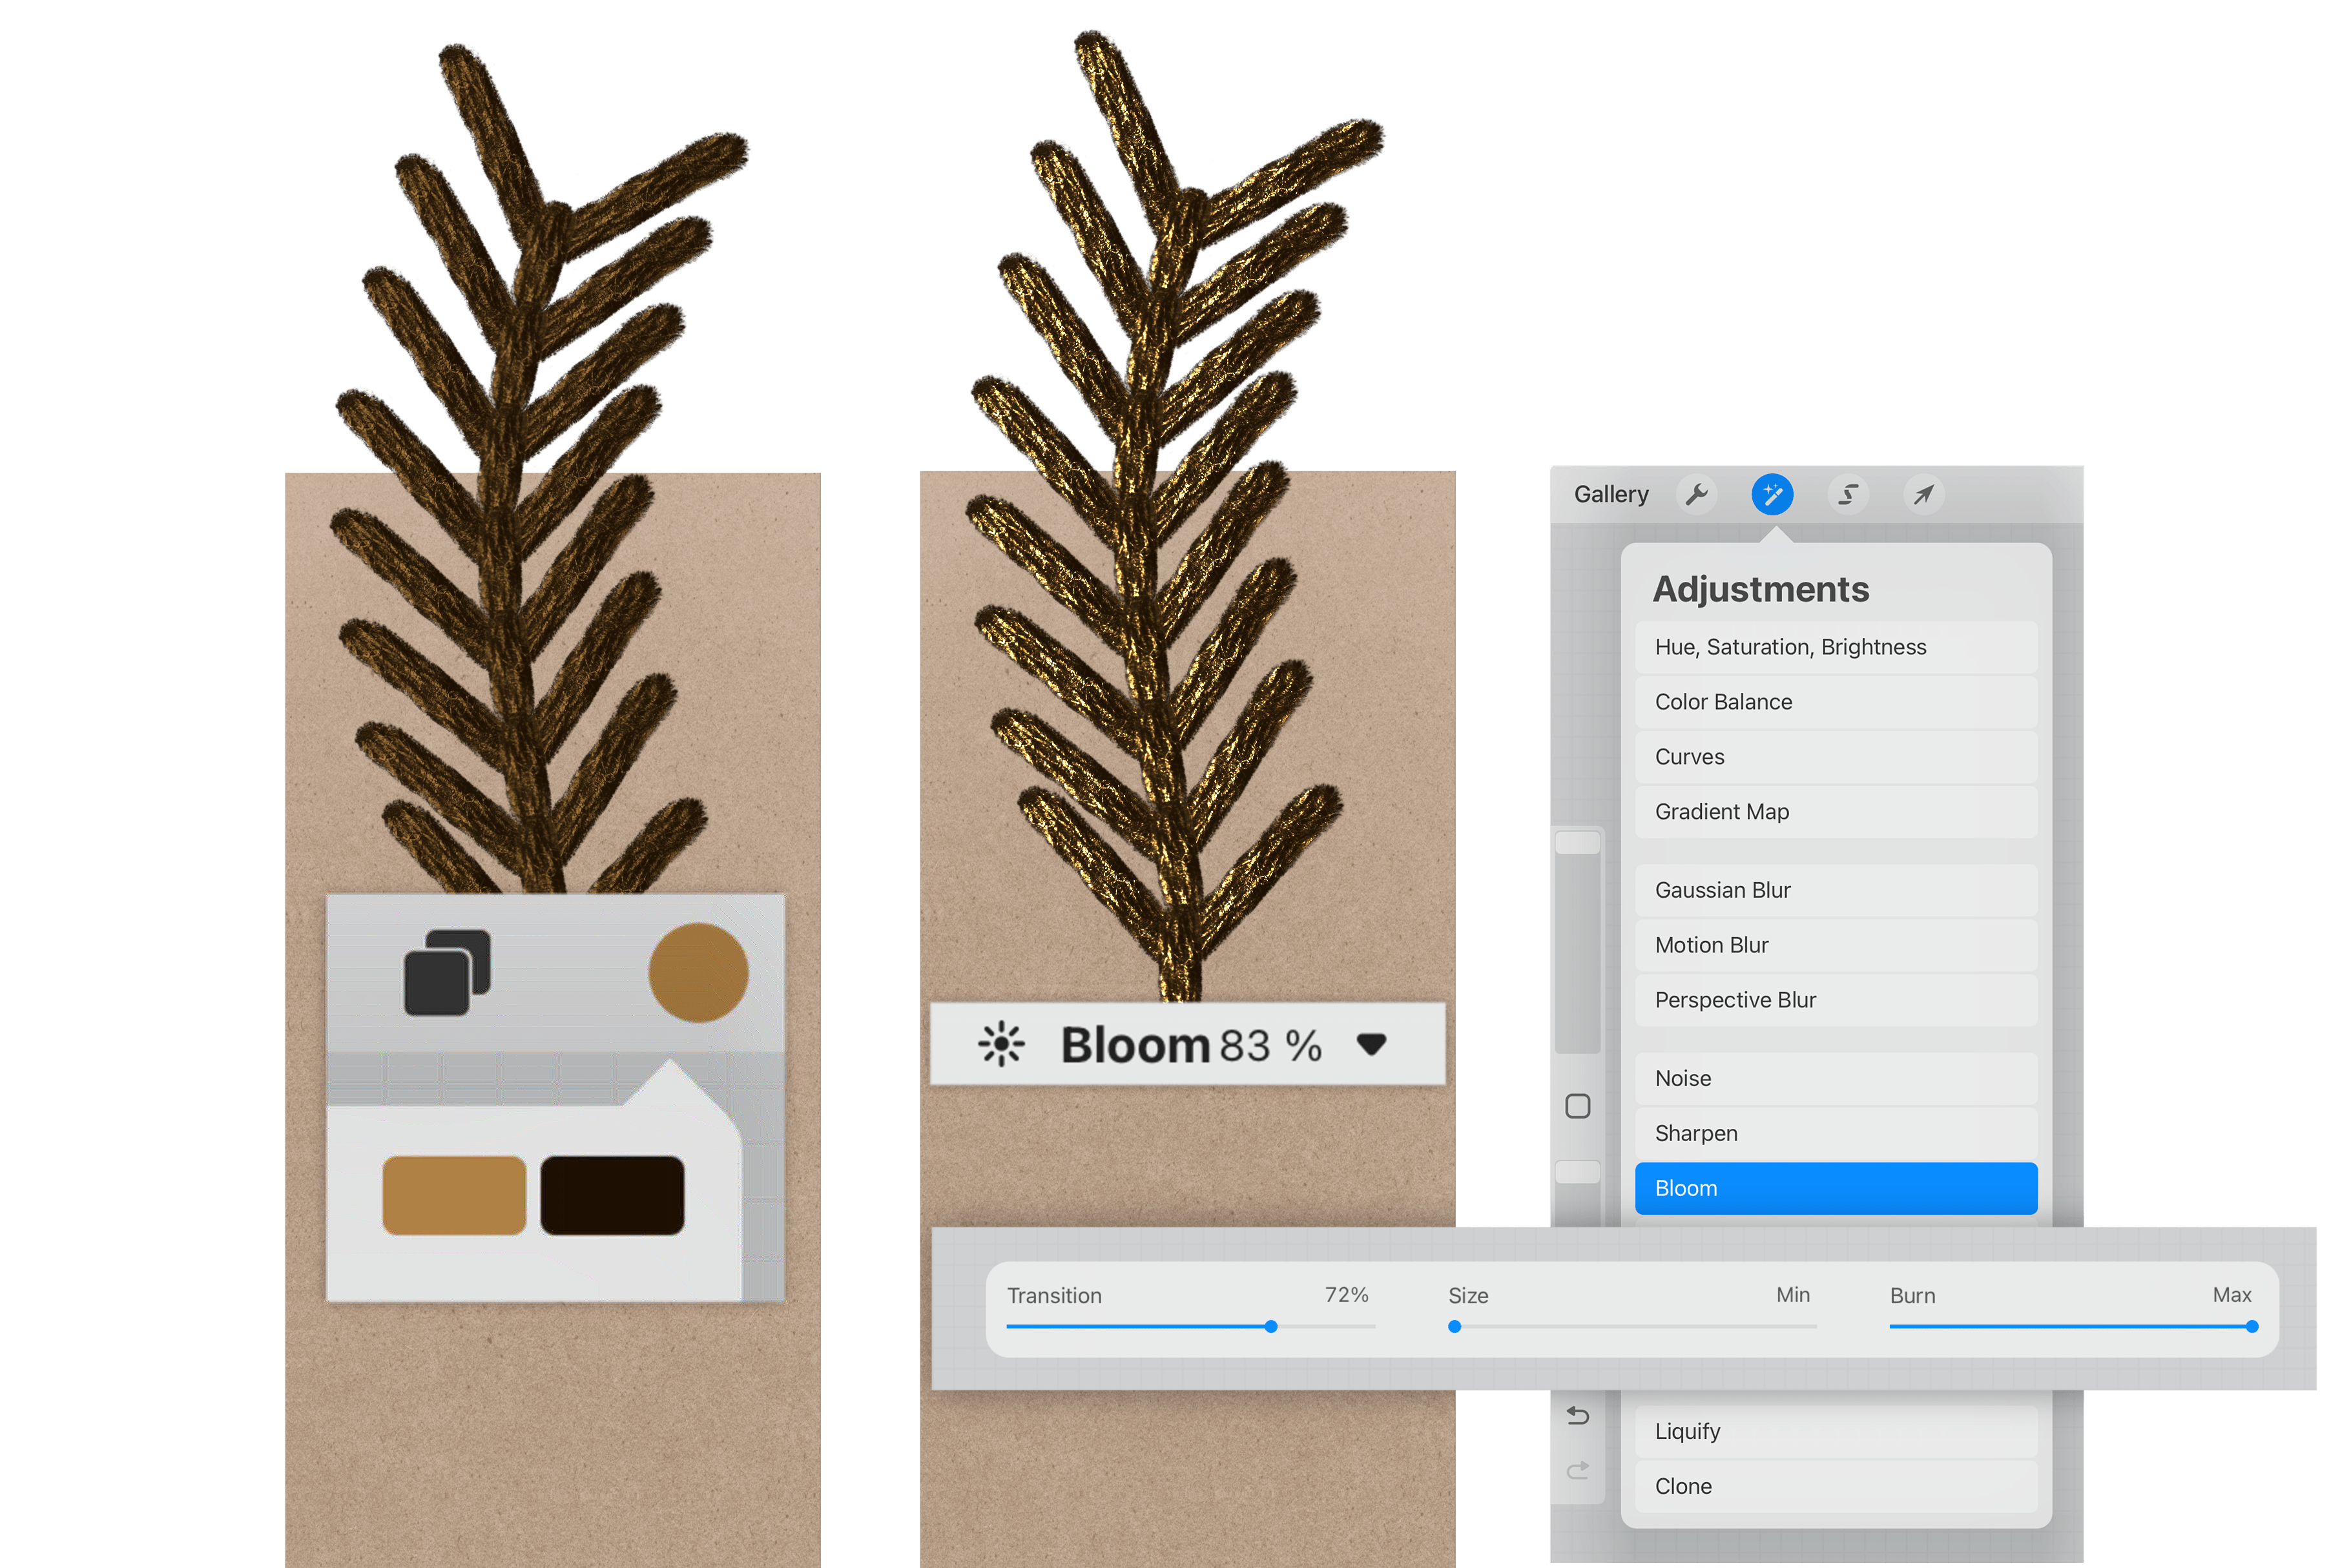Pick the tan gold rectangular swatch
This screenshot has width=2351, height=1568.
(x=454, y=1195)
